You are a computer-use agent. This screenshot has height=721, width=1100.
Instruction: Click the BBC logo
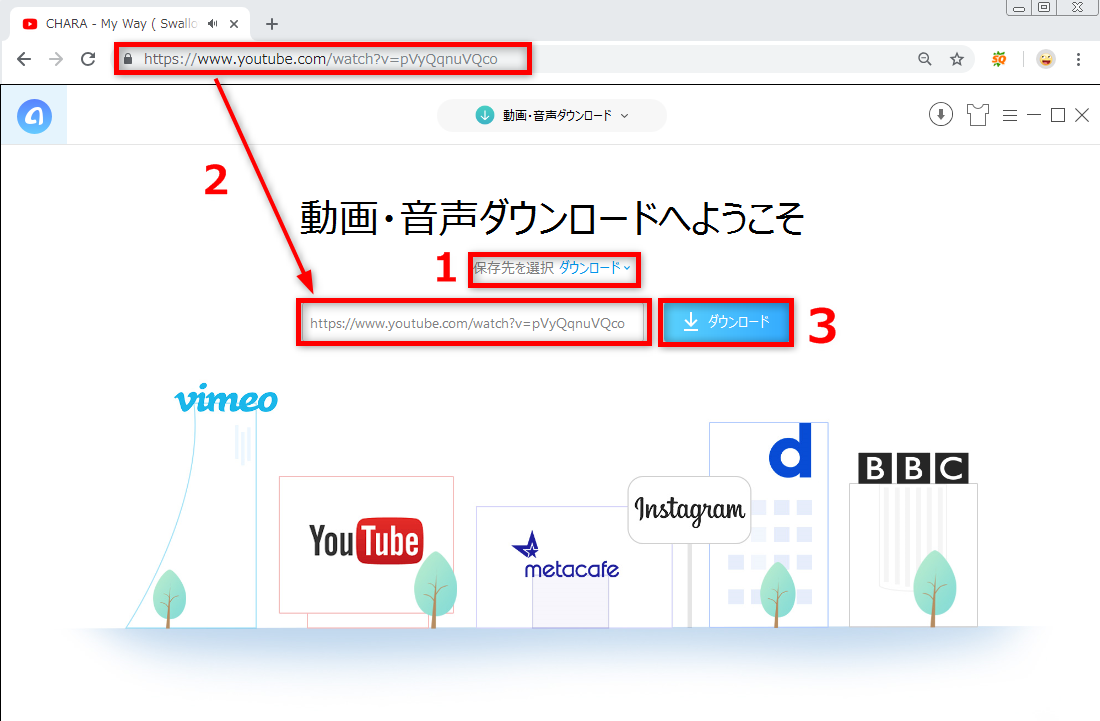tap(913, 468)
